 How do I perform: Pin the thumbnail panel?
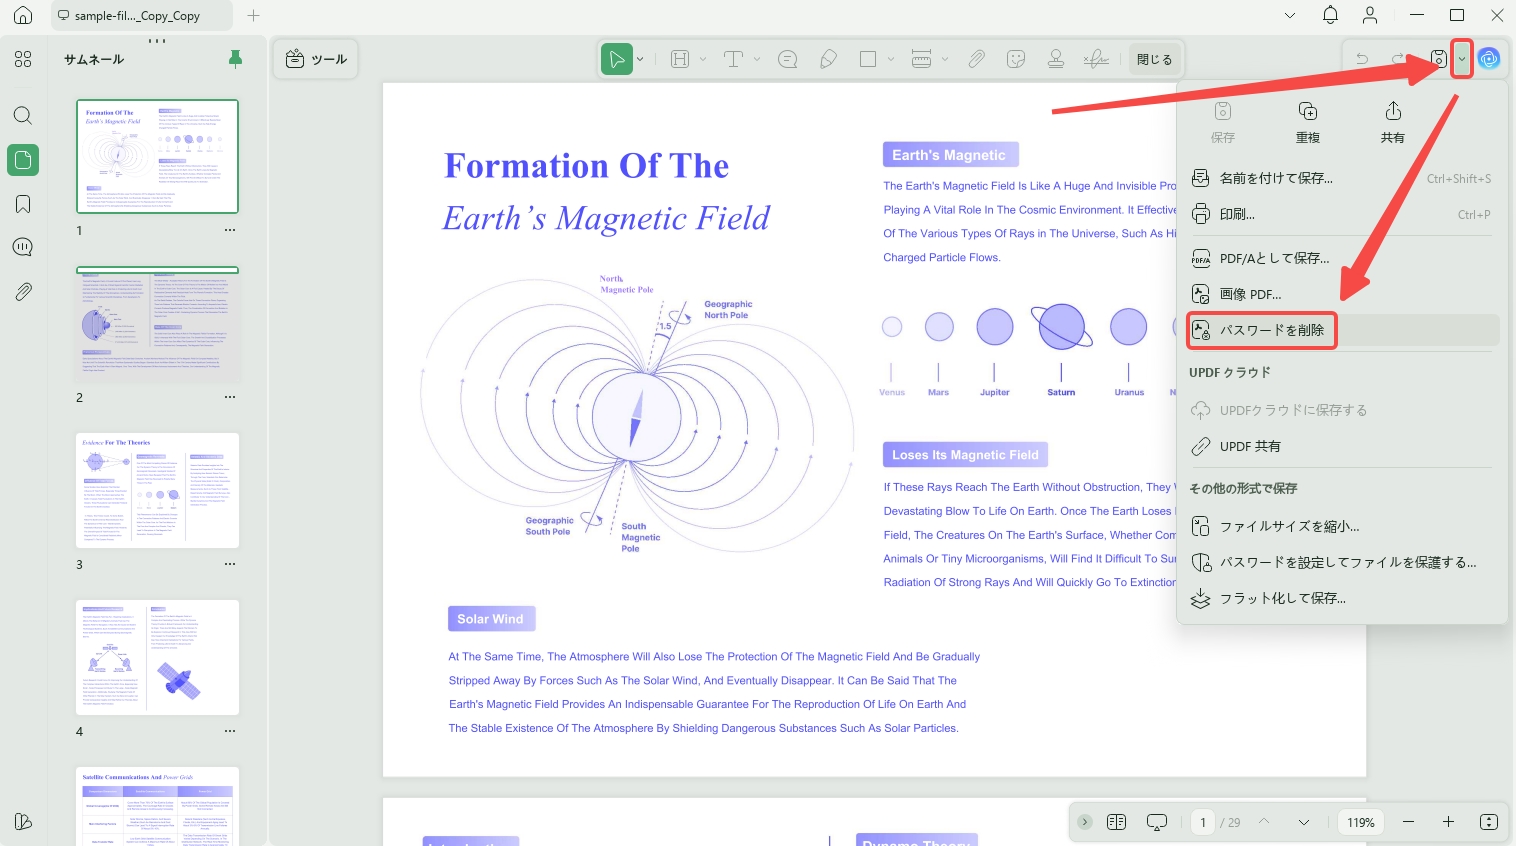(235, 59)
